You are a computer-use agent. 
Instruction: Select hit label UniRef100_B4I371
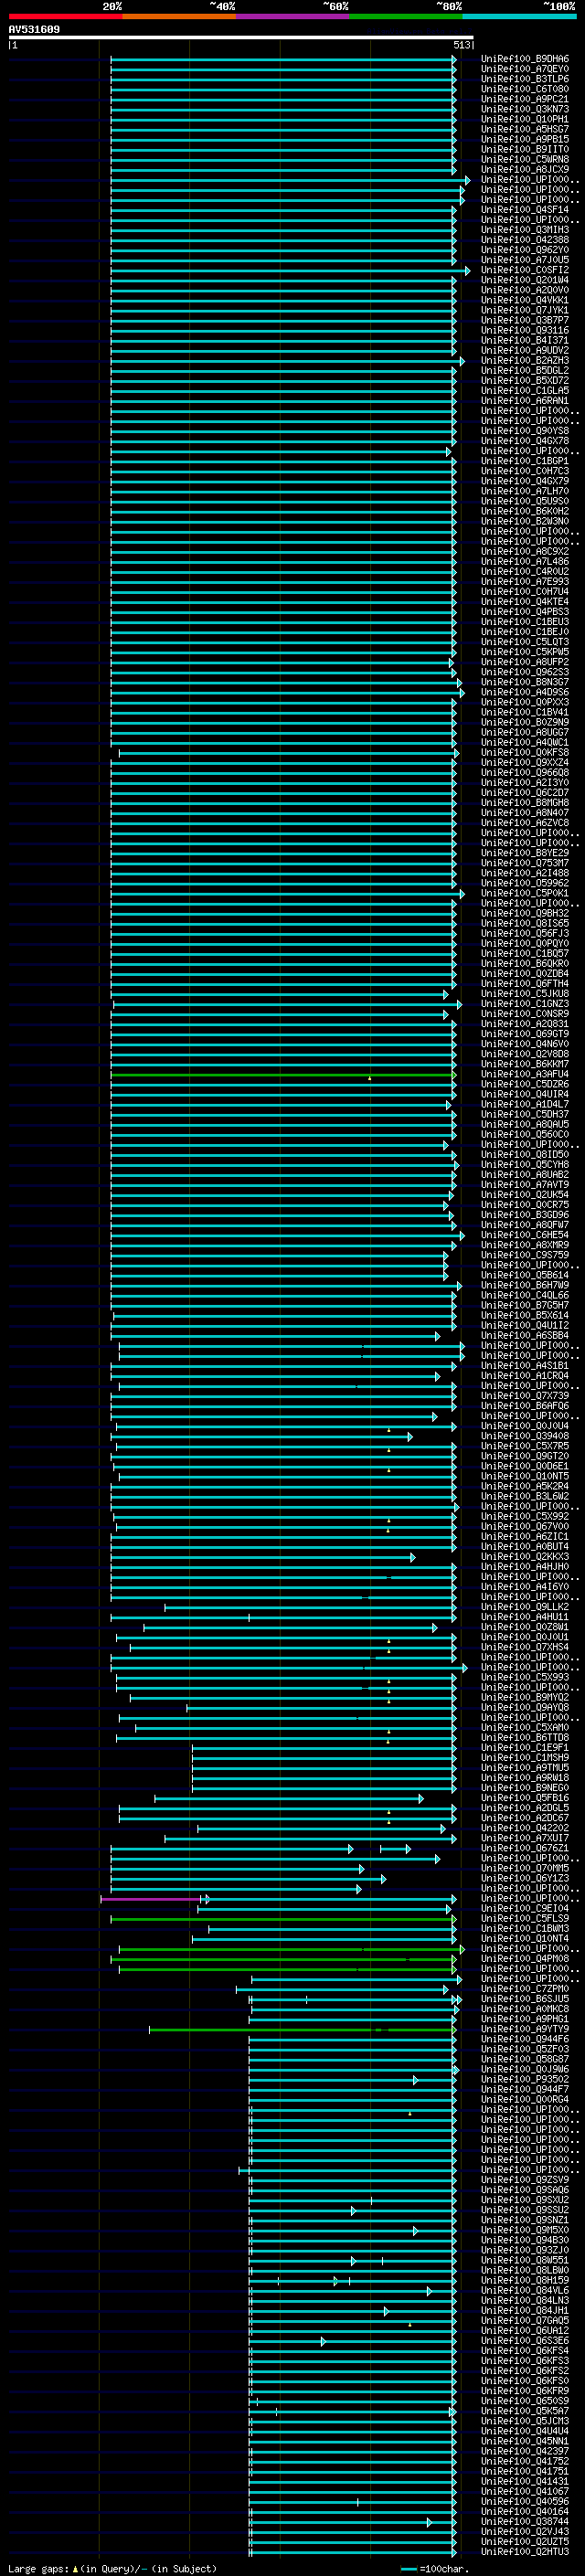point(524,340)
